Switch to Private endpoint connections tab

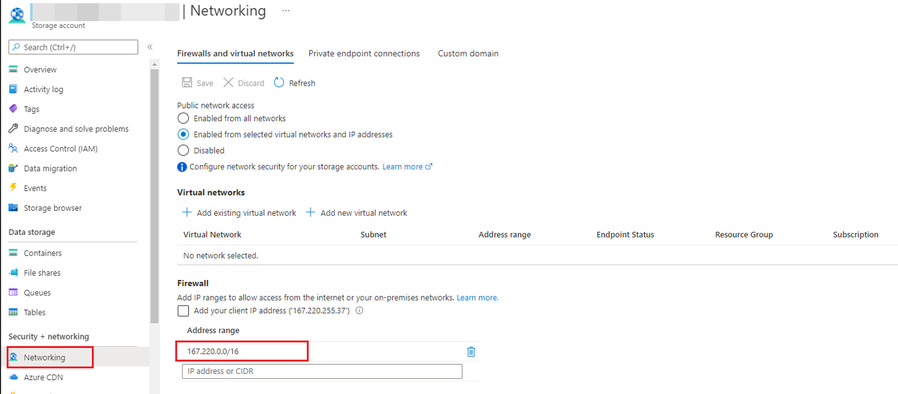tap(364, 53)
